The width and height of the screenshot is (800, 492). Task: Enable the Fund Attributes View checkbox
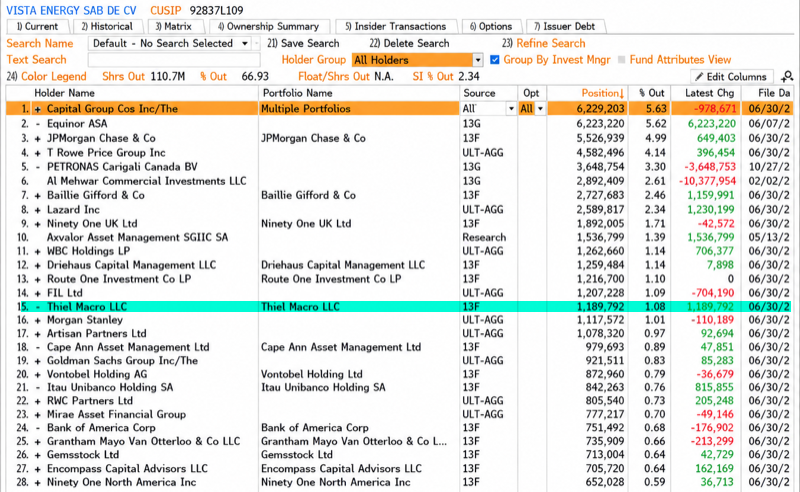pyautogui.click(x=621, y=60)
